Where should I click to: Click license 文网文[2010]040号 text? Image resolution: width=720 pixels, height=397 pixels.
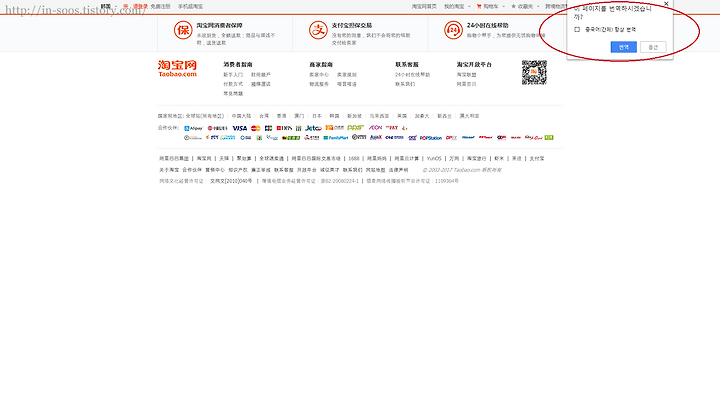pyautogui.click(x=231, y=181)
